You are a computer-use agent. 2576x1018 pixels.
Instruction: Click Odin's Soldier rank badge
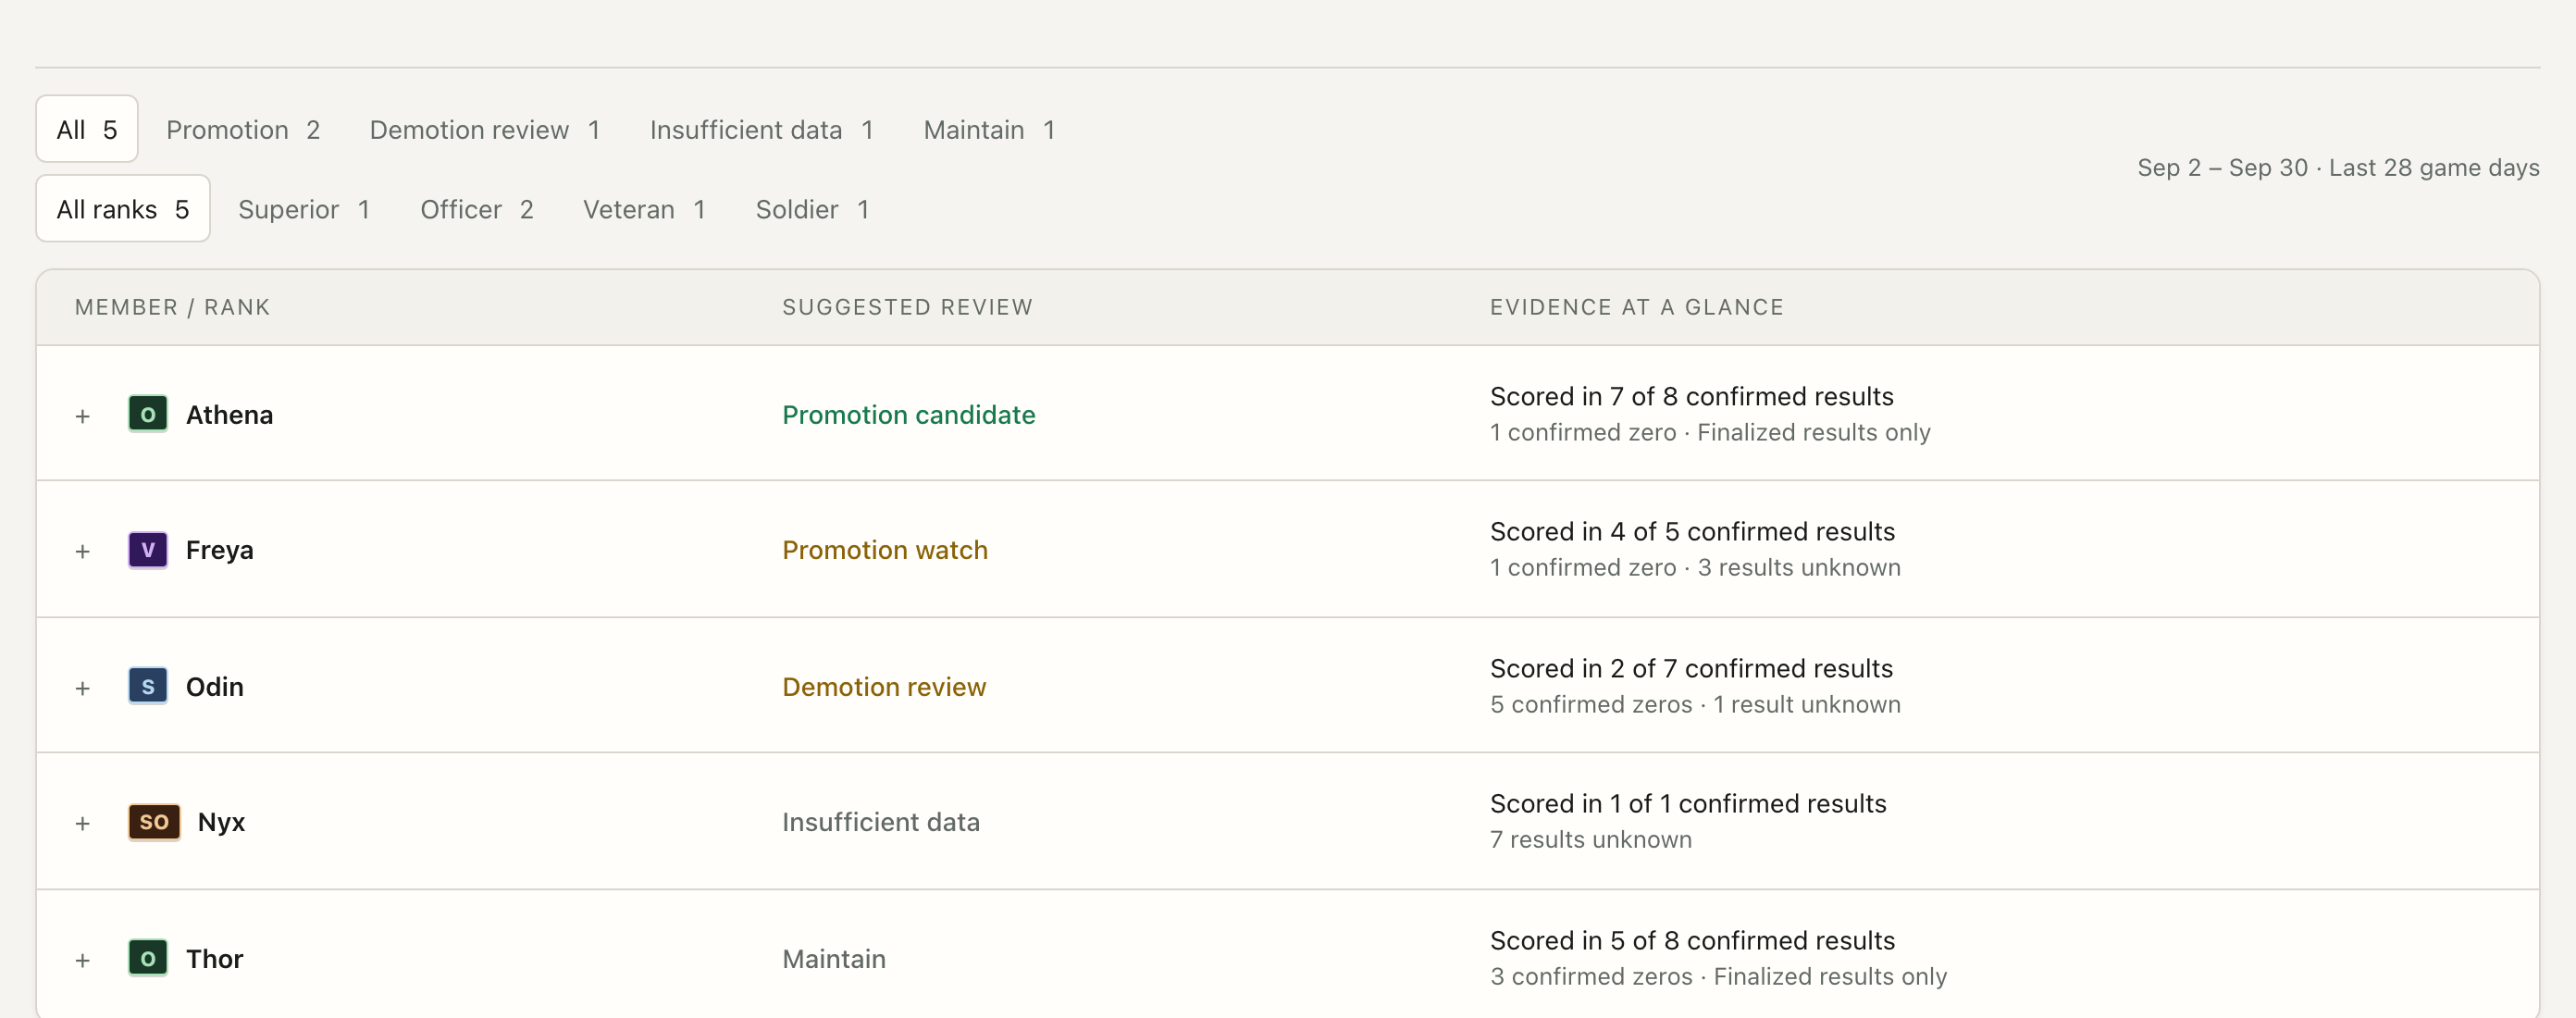(148, 686)
